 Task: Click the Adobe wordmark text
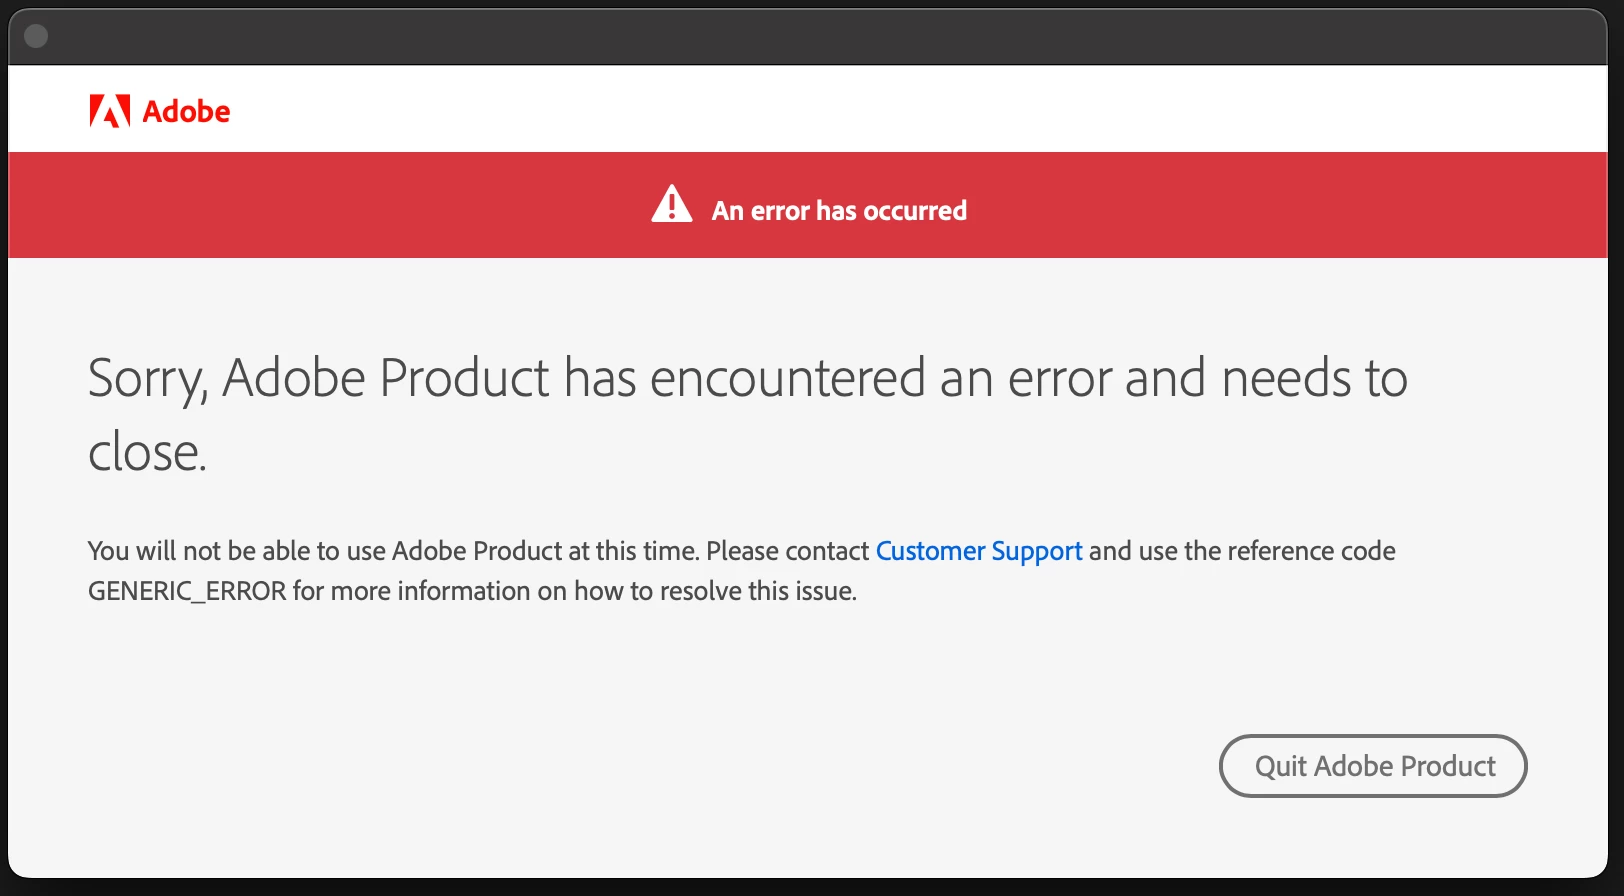[186, 111]
